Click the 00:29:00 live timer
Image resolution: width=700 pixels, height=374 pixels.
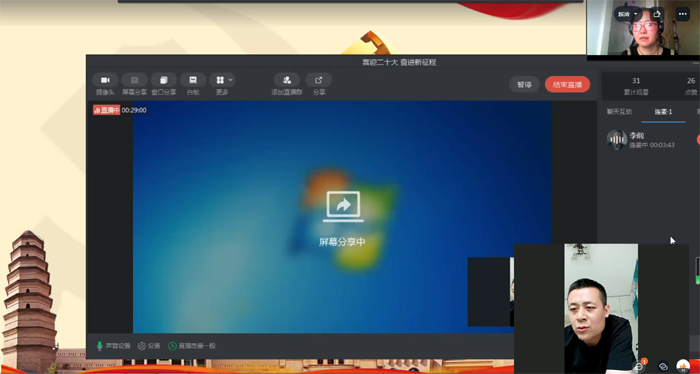(x=134, y=110)
